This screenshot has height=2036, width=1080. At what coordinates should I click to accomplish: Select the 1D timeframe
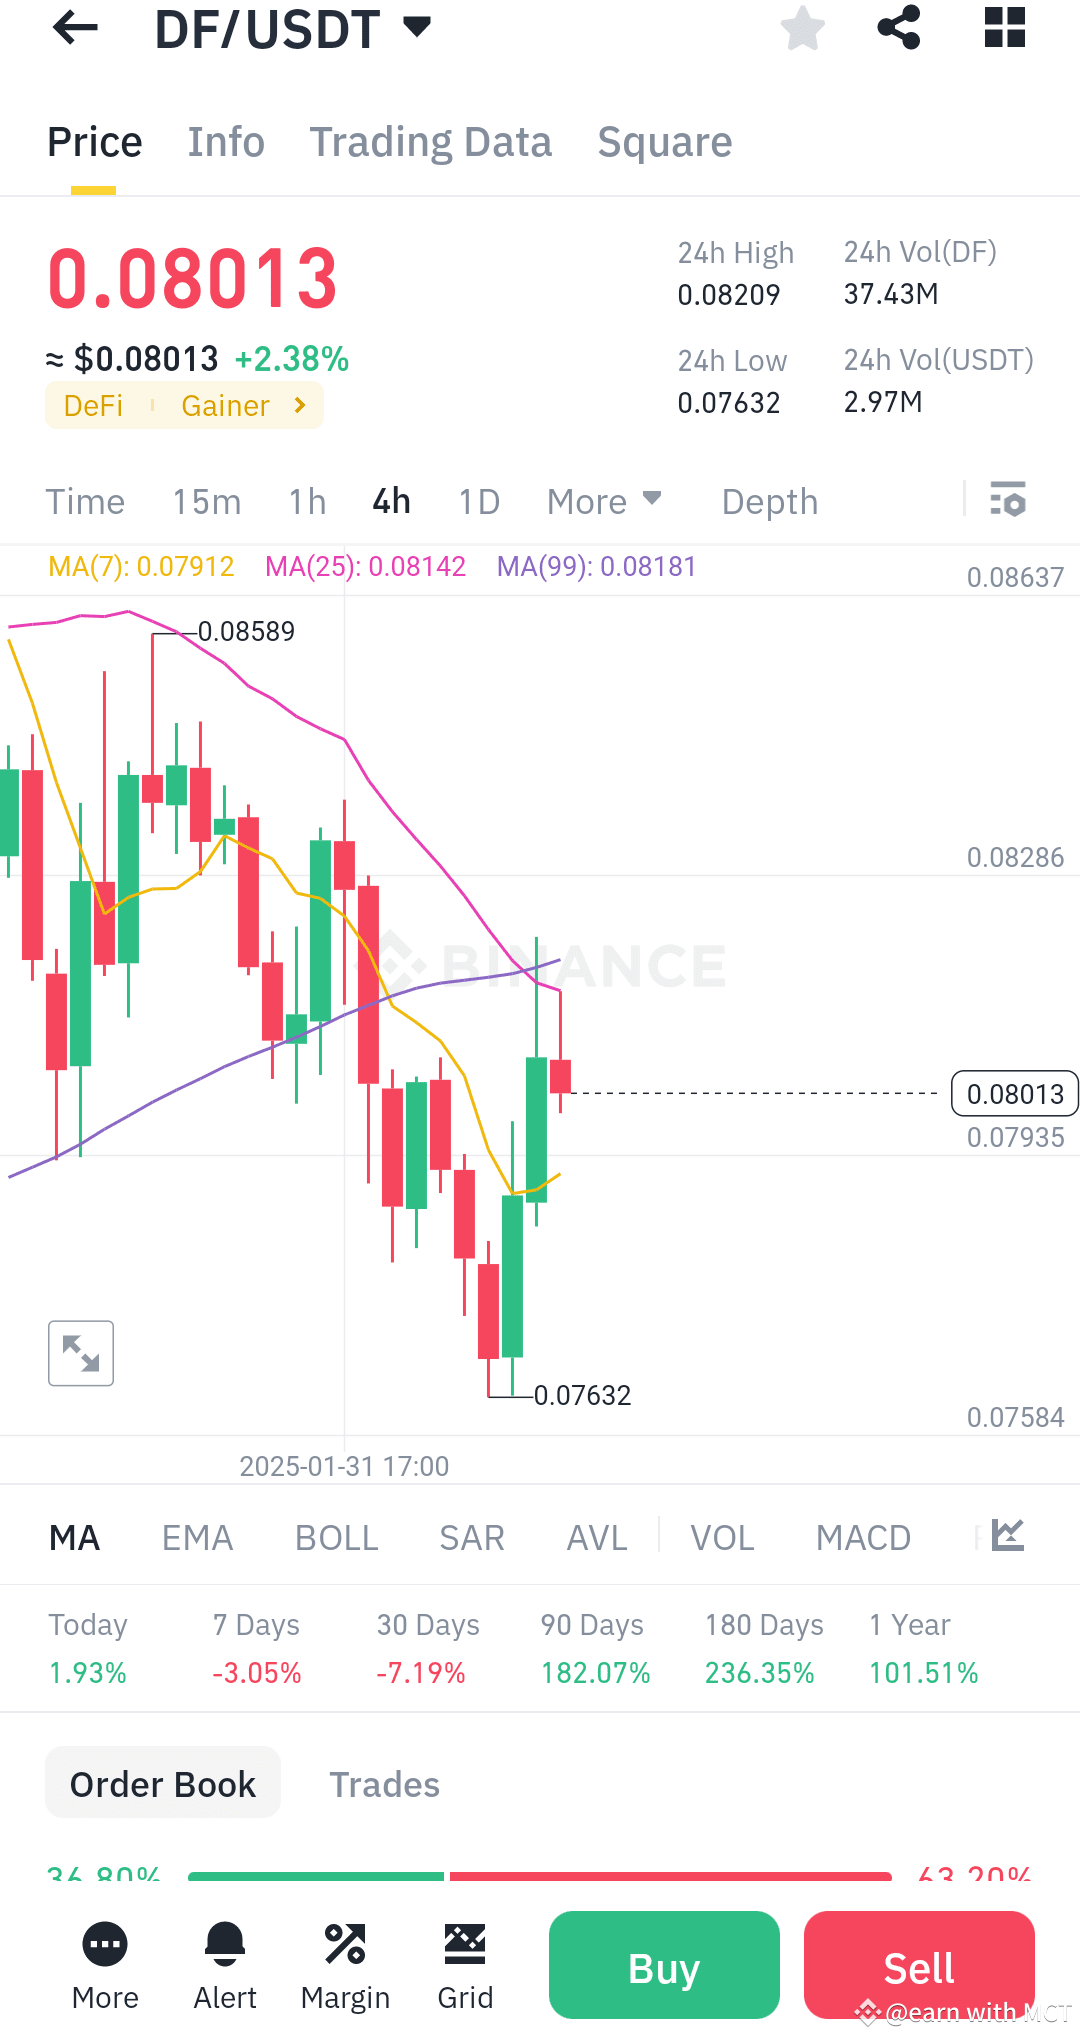[x=478, y=501]
